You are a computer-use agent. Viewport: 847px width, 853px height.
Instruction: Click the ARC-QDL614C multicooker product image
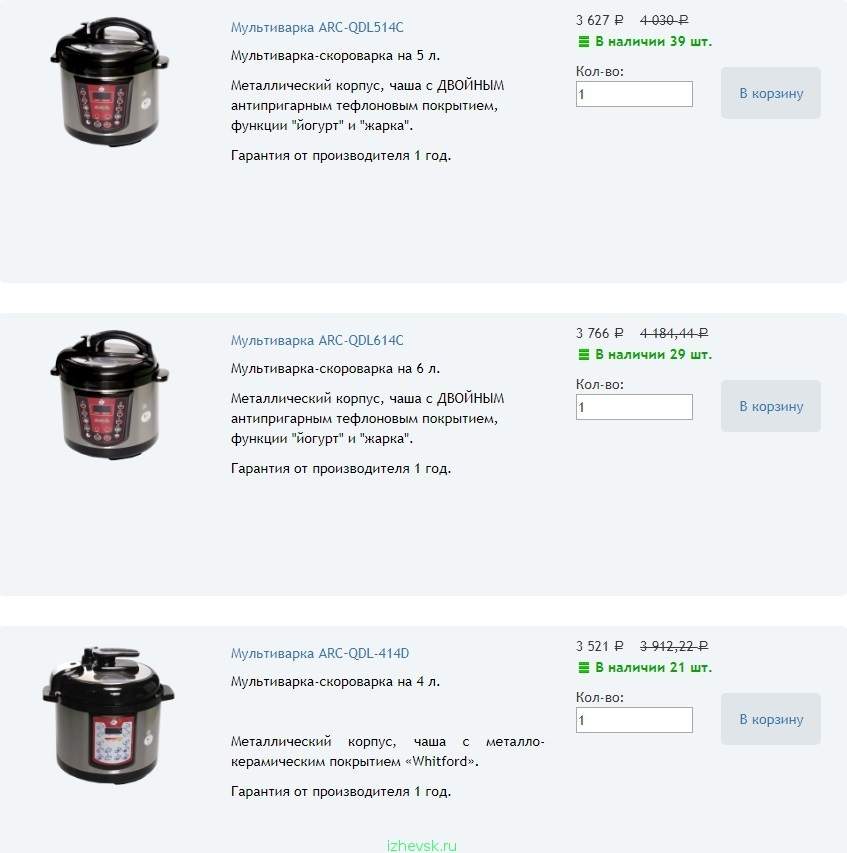tap(109, 394)
